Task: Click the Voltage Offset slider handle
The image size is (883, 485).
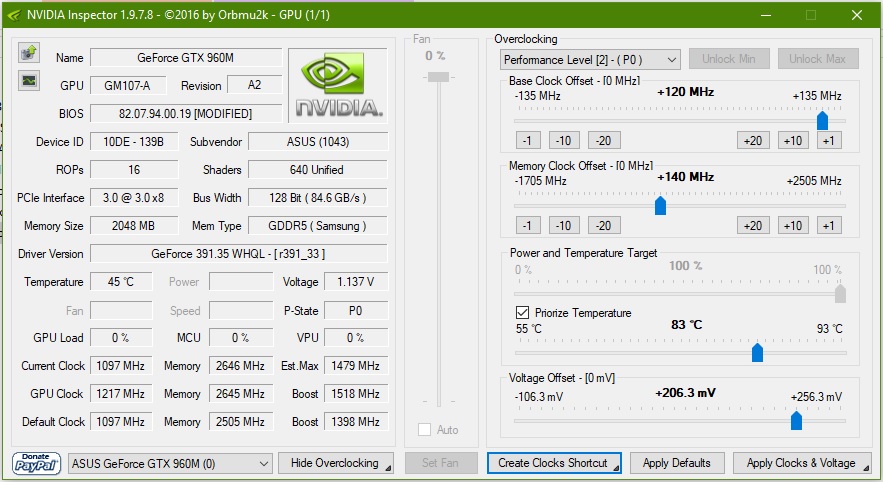Action: (796, 420)
